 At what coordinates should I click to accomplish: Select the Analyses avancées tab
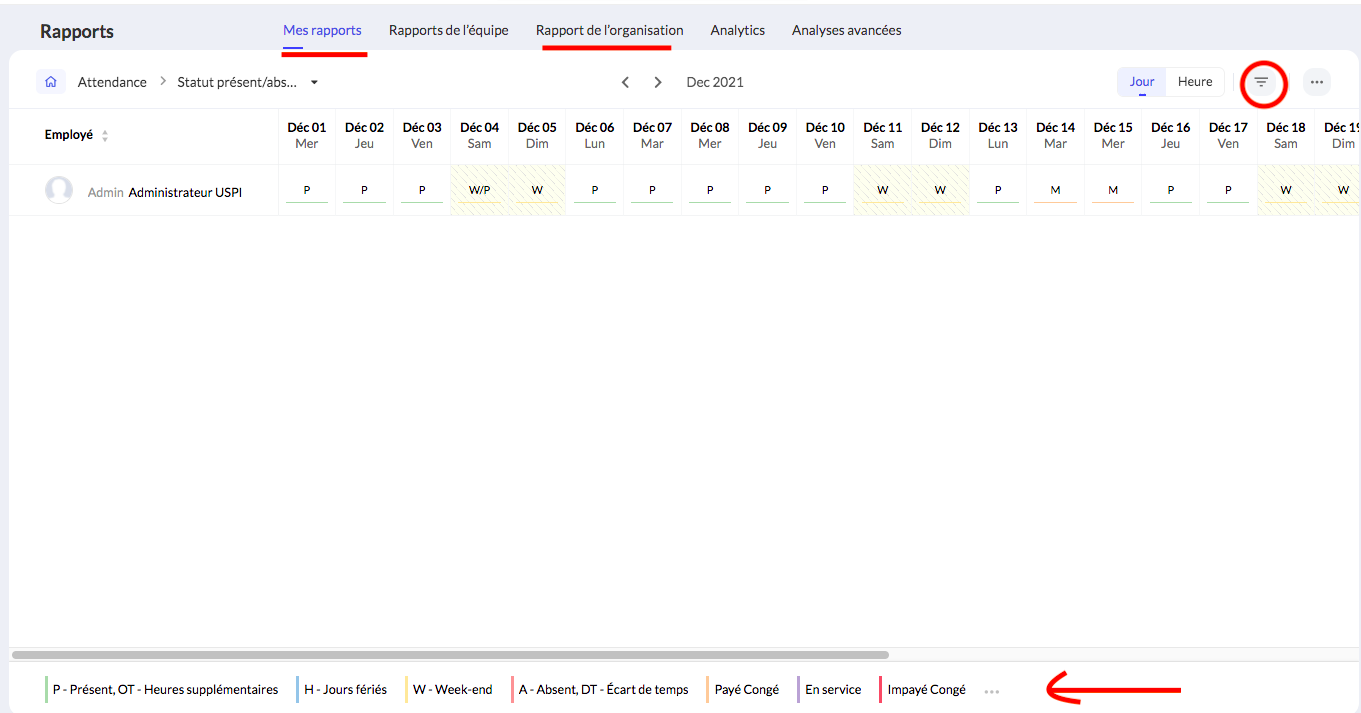click(846, 30)
